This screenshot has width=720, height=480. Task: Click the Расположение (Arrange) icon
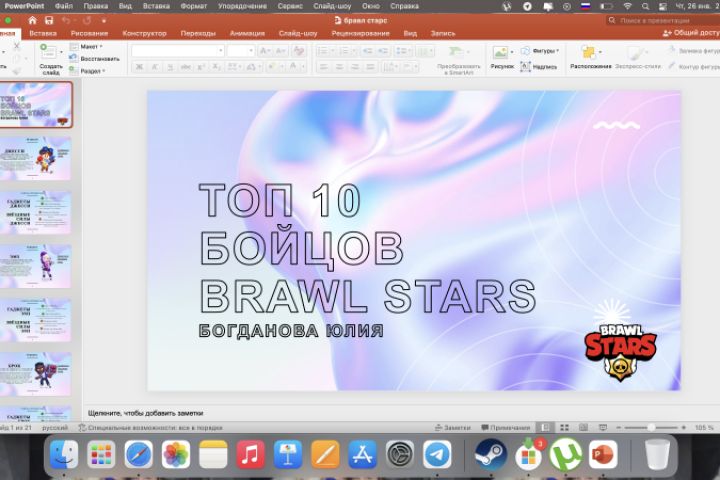click(x=588, y=52)
